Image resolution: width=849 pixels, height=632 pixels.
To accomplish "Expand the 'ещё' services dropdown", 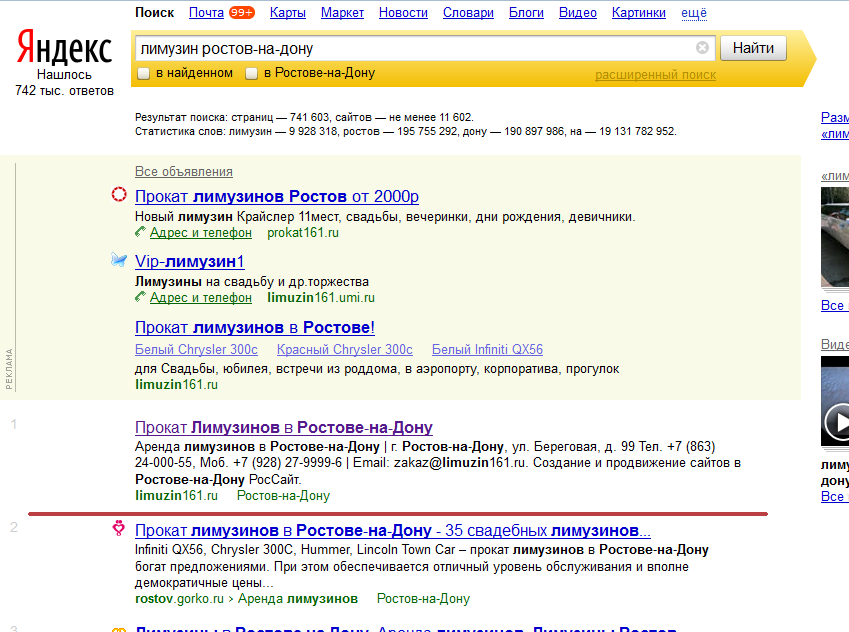I will 694,12.
